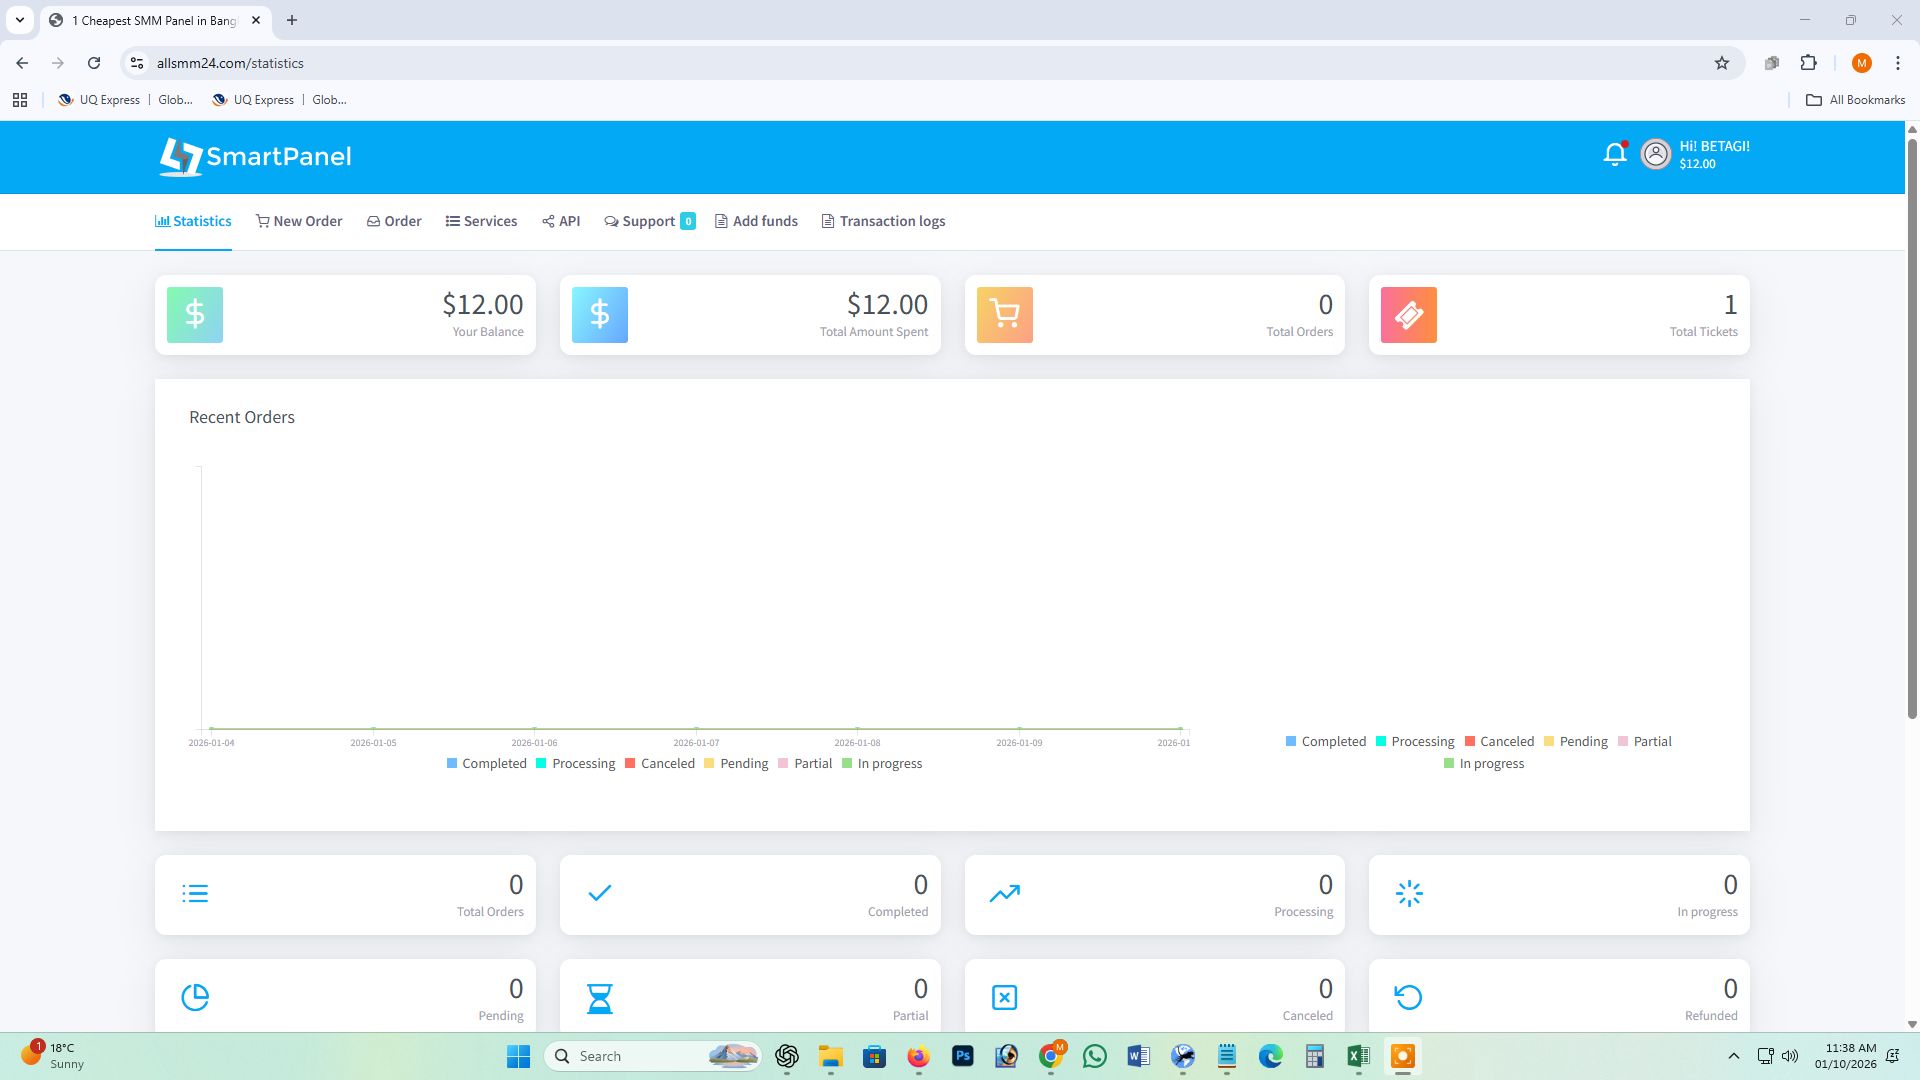This screenshot has height=1080, width=1920.
Task: Click the pie chart icon on Pending card
Action: click(194, 997)
